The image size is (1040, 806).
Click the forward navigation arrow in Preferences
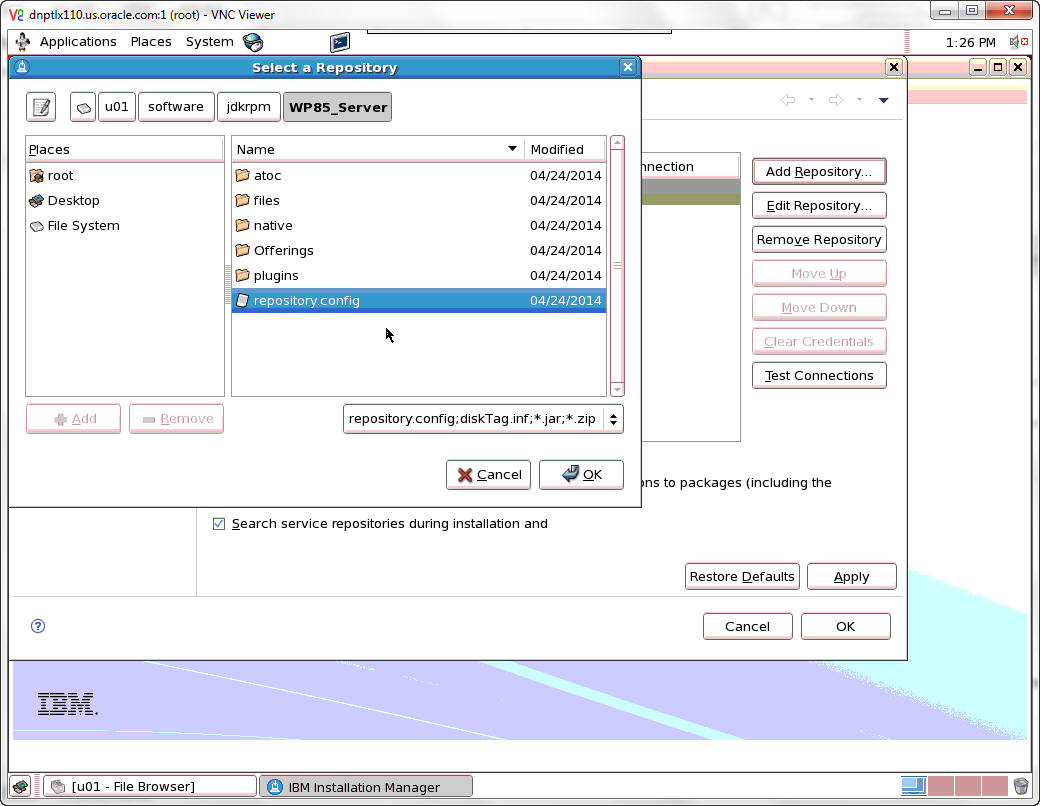click(x=836, y=100)
